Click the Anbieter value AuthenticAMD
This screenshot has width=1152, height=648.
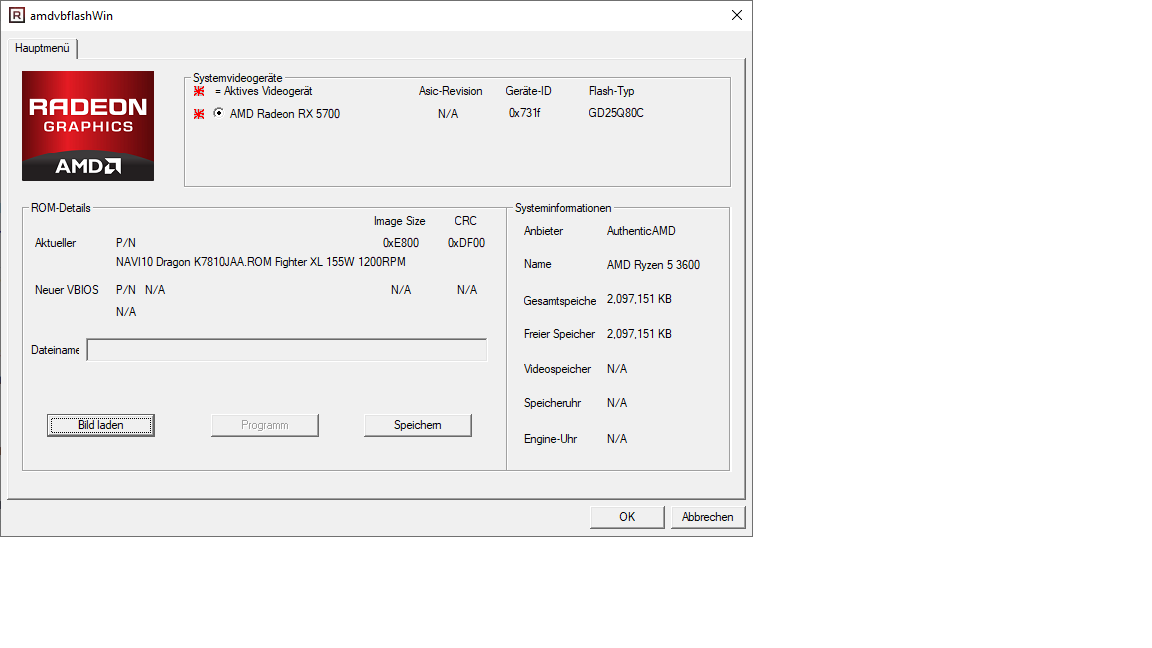point(641,230)
